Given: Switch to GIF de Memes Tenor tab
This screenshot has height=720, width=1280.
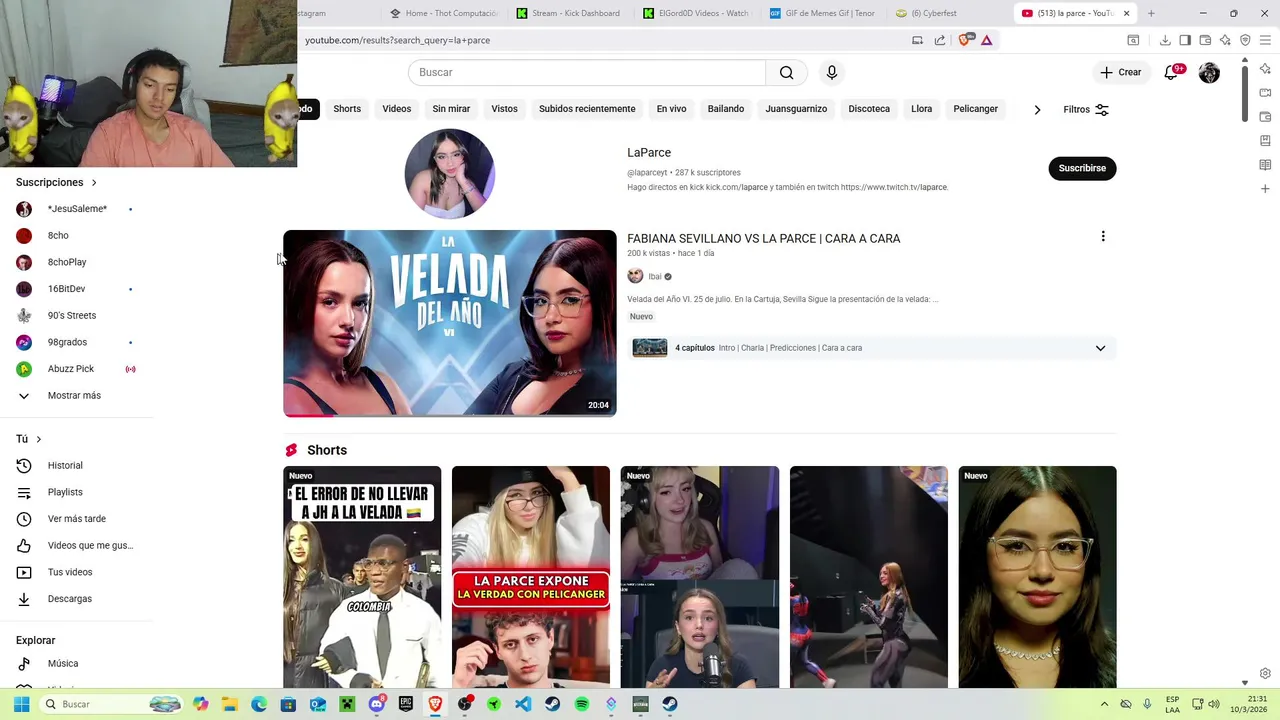Looking at the screenshot, I should pos(822,13).
